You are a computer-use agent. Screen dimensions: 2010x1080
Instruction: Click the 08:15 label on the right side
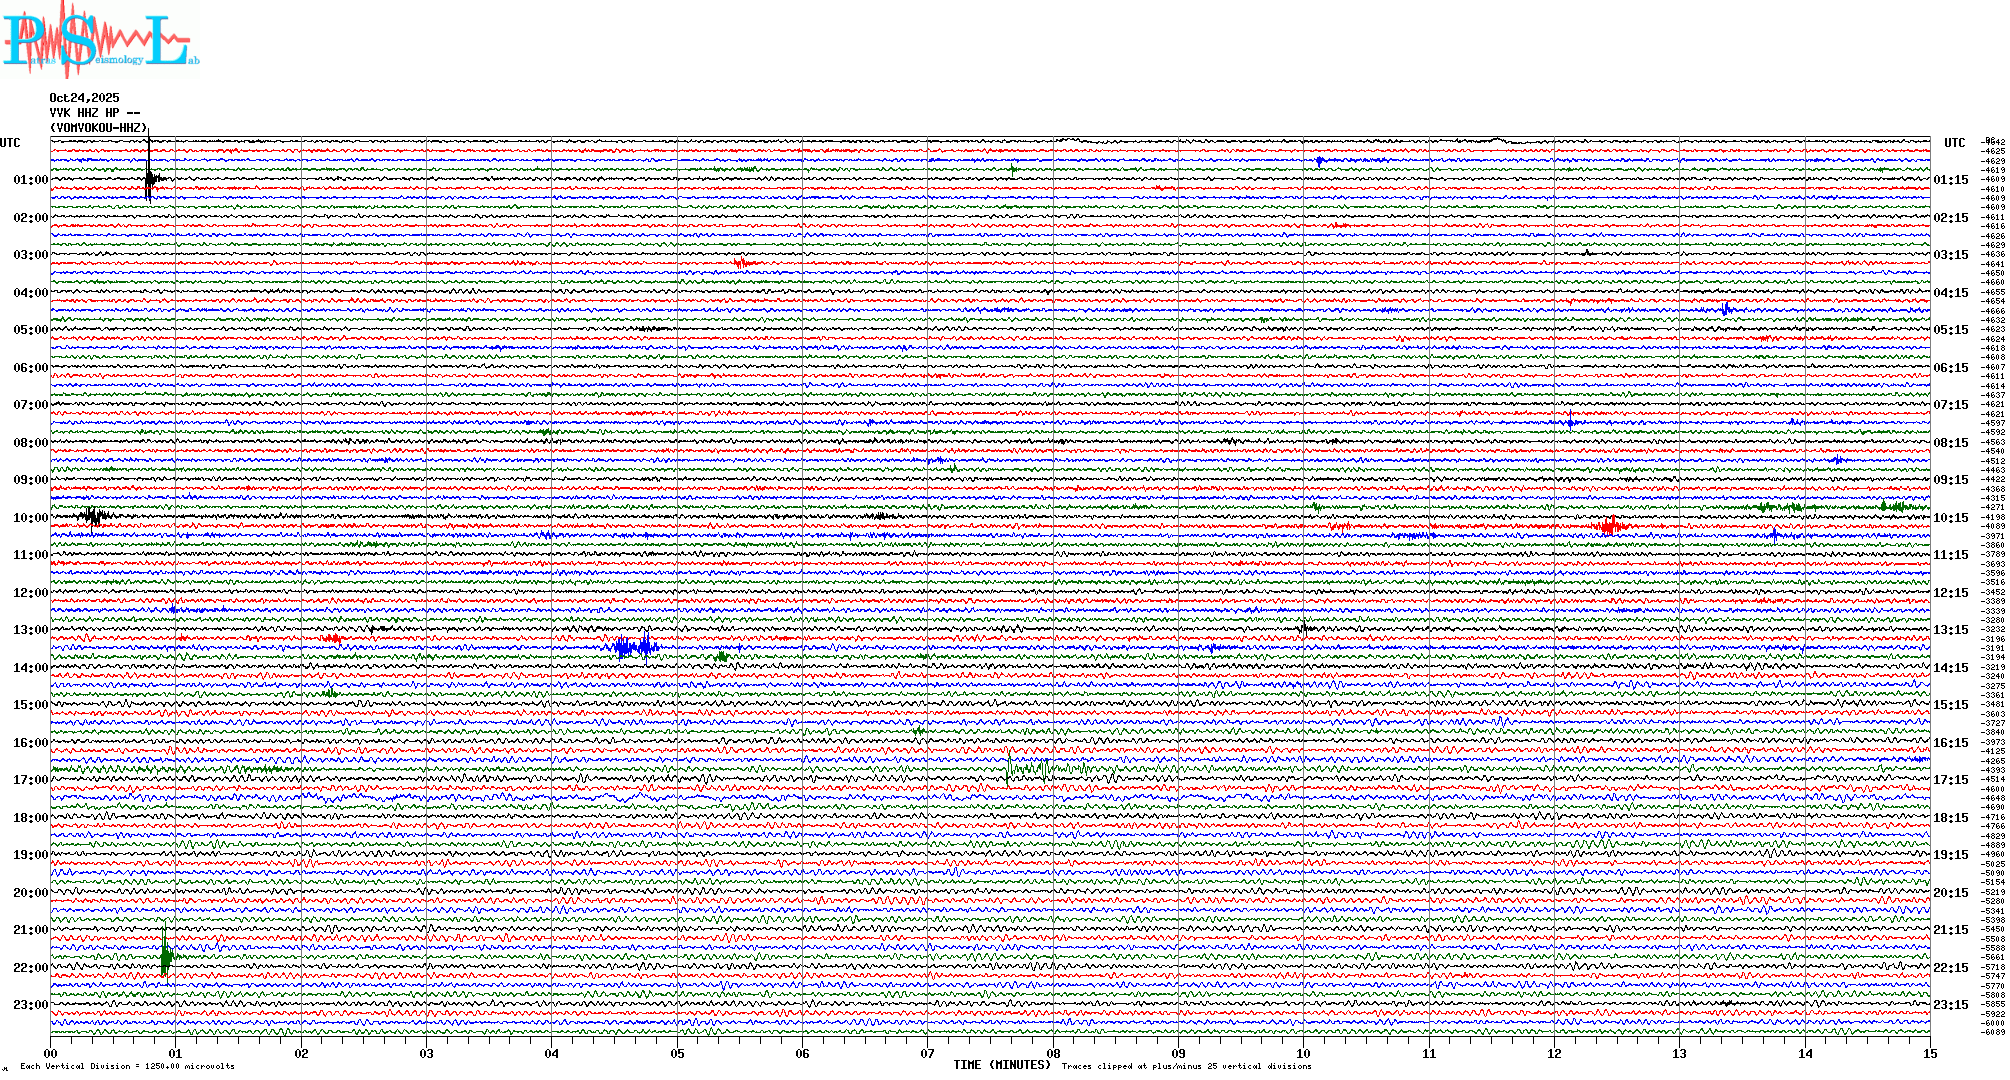[x=1950, y=443]
